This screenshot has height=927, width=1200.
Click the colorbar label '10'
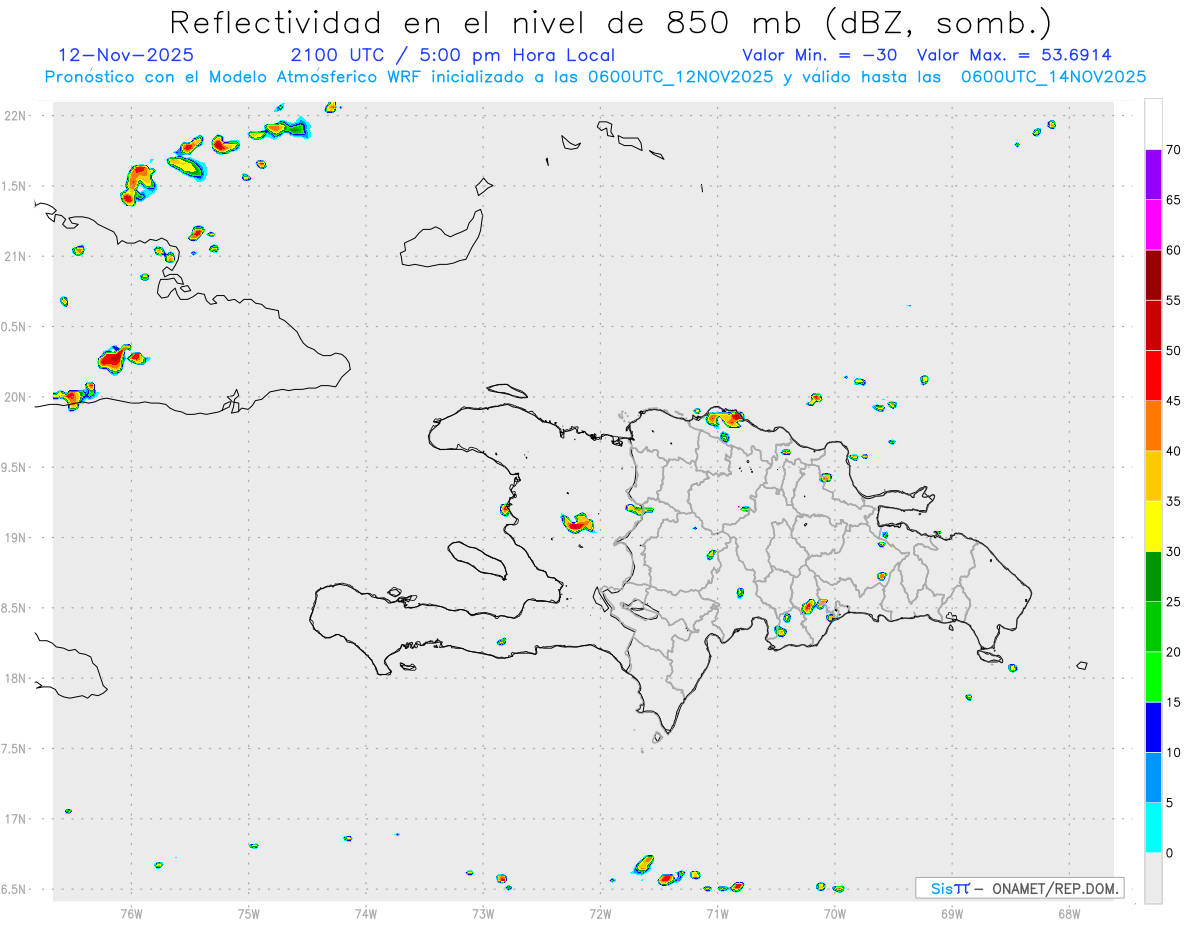(x=1174, y=752)
